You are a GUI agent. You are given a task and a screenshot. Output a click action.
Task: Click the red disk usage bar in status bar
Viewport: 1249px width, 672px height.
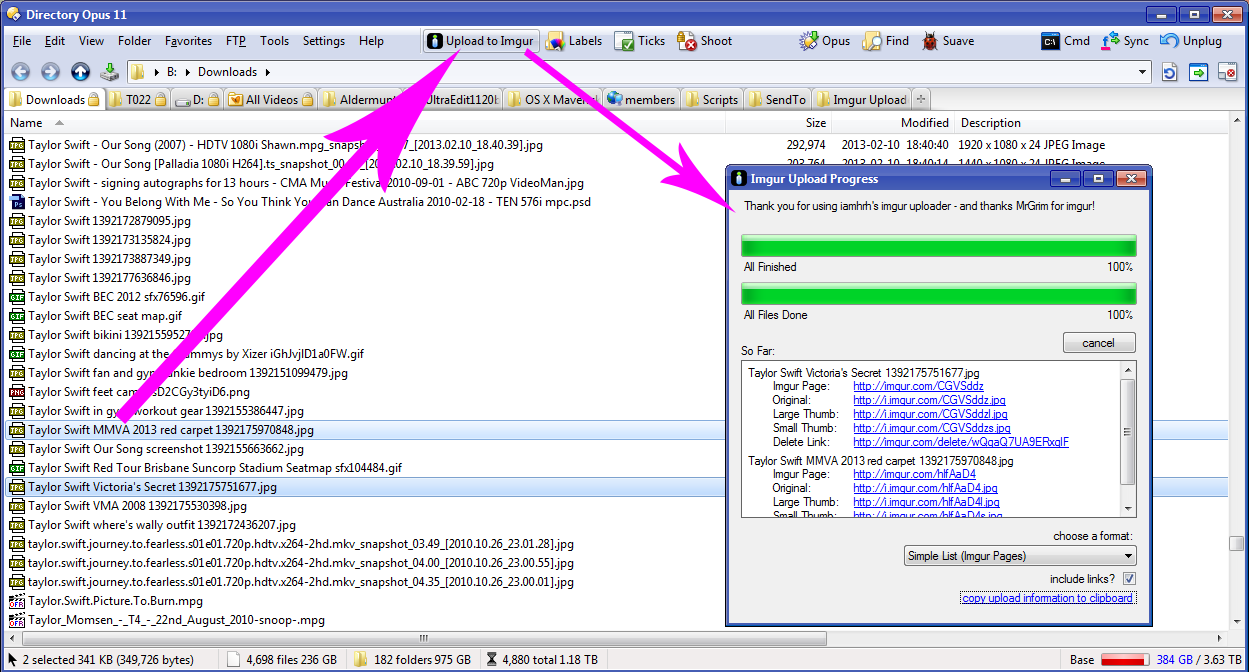click(1126, 660)
